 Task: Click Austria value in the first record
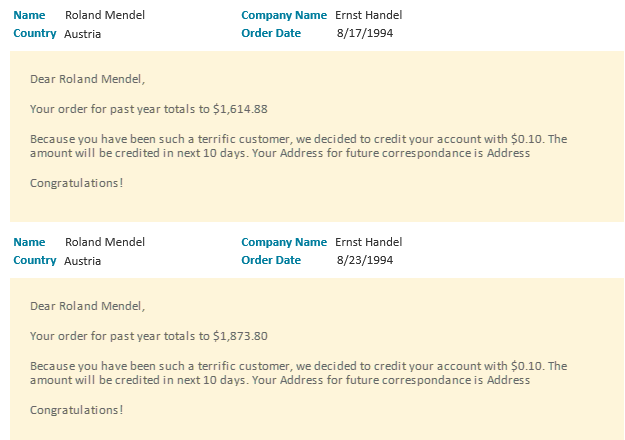point(82,34)
